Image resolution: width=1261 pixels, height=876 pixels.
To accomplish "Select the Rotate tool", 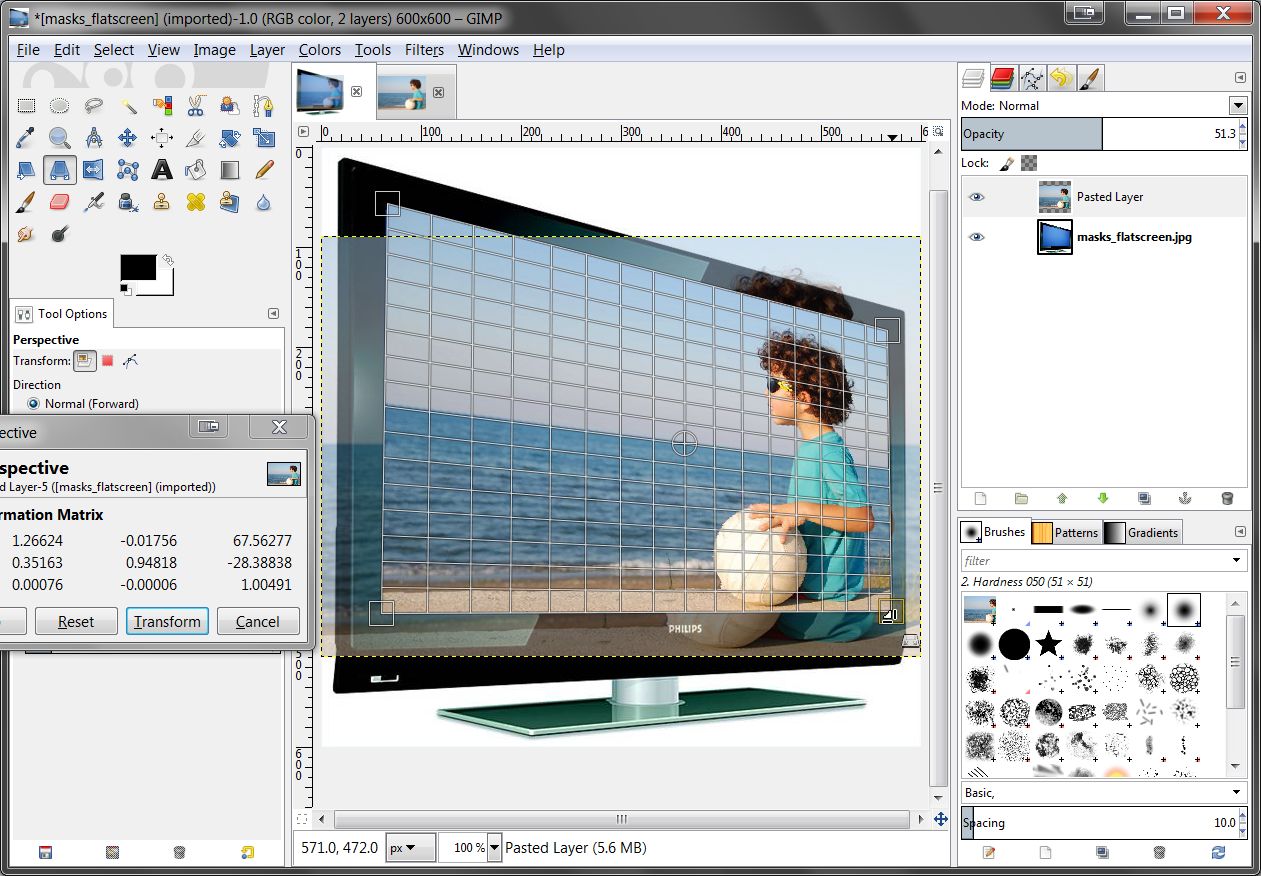I will 230,138.
